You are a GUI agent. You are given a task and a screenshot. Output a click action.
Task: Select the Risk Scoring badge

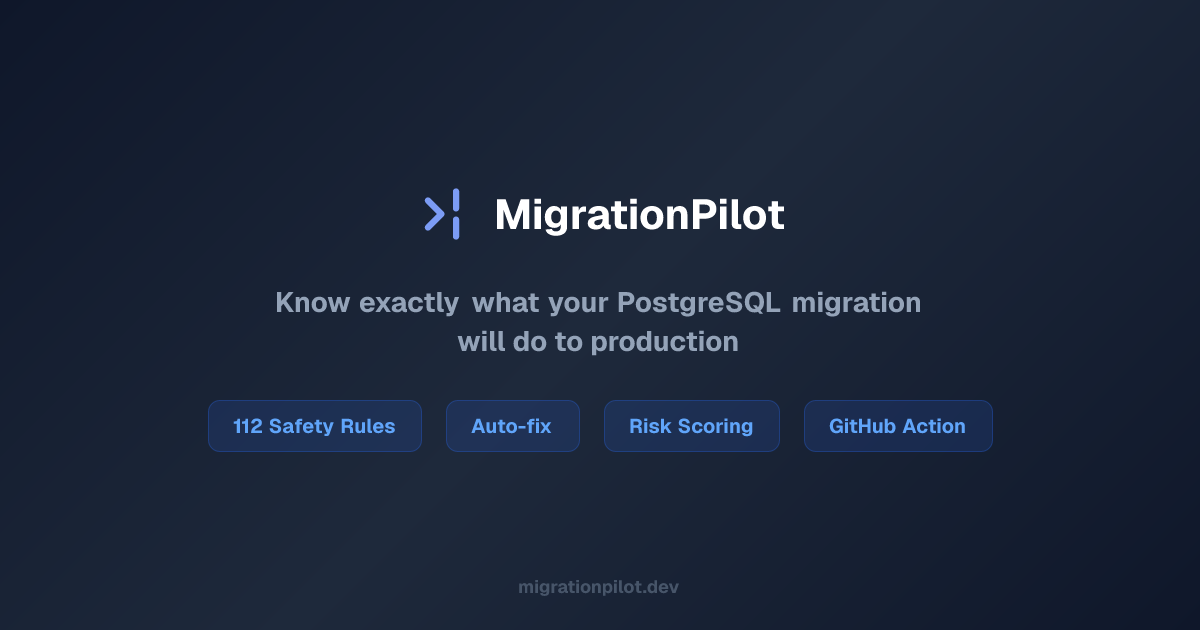[x=691, y=426]
